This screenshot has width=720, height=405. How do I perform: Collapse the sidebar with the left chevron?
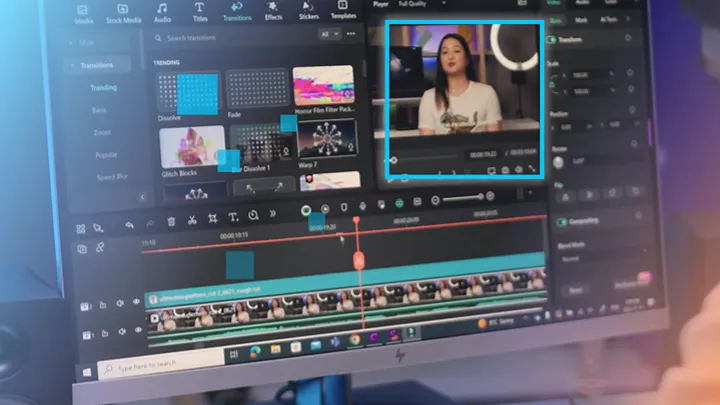tap(142, 197)
